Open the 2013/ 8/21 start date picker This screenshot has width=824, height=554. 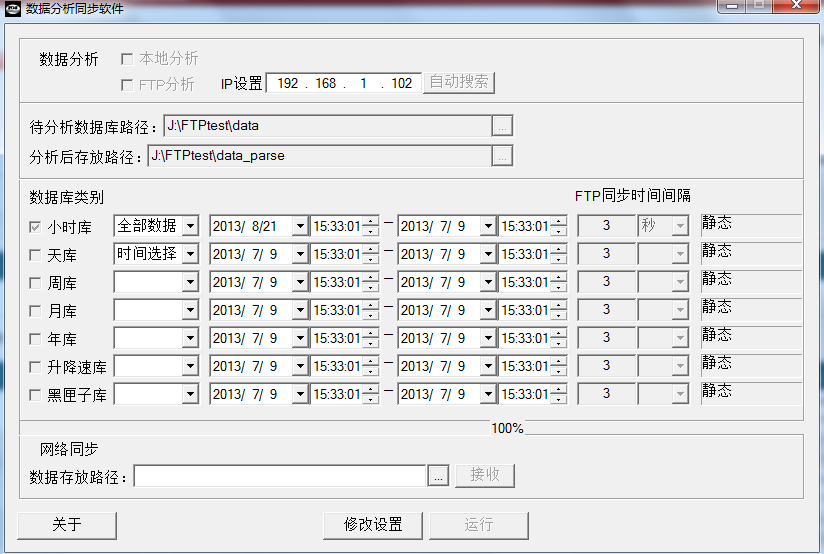(300, 227)
